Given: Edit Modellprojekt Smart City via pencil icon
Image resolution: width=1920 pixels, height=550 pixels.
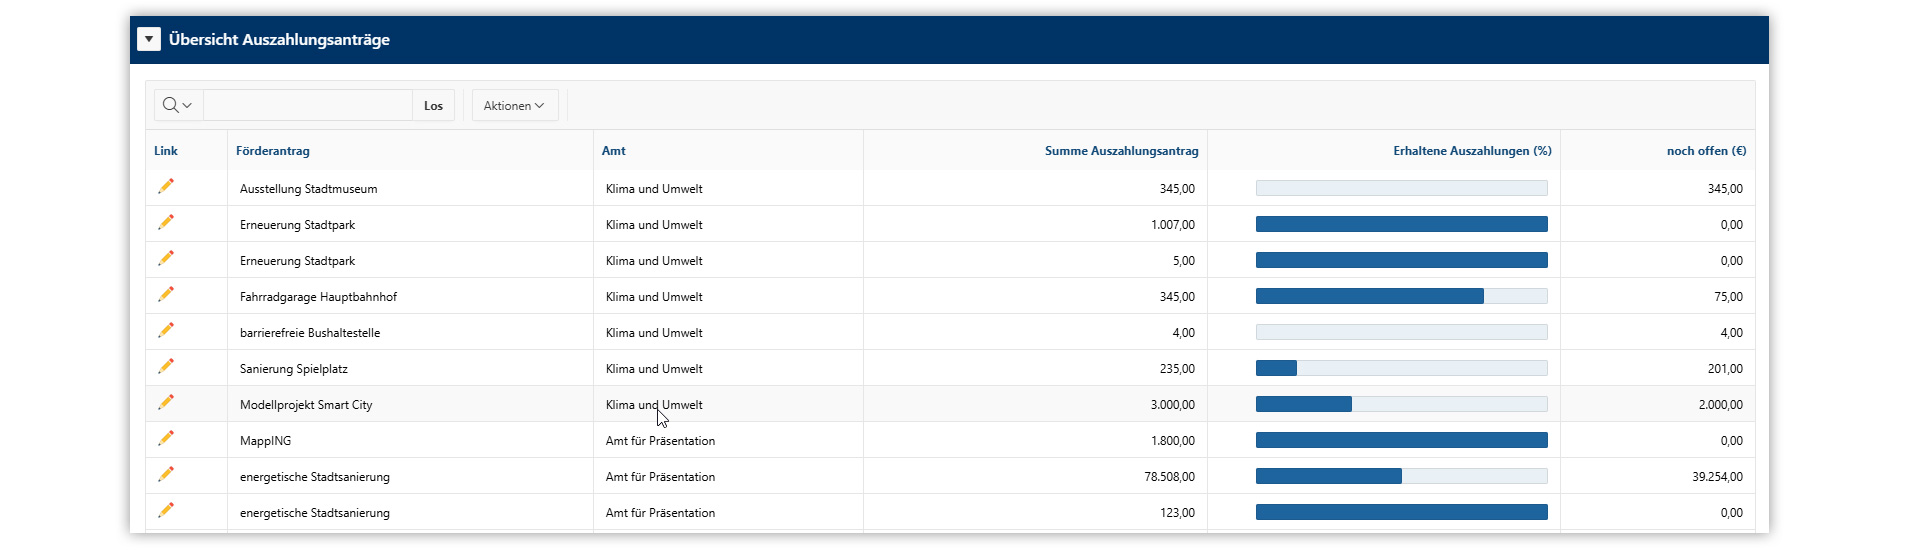Looking at the screenshot, I should (x=166, y=403).
